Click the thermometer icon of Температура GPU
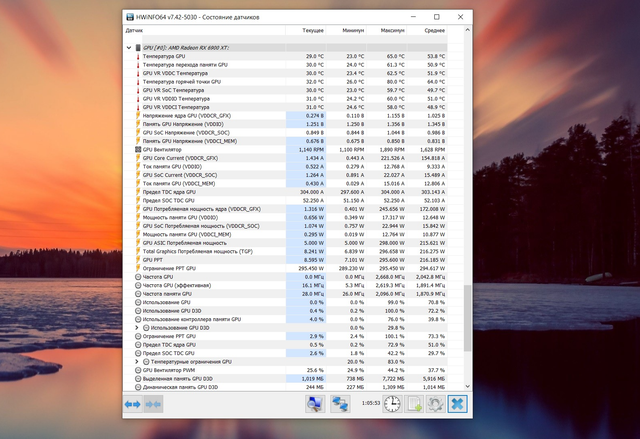The width and height of the screenshot is (640, 439). 138,56
